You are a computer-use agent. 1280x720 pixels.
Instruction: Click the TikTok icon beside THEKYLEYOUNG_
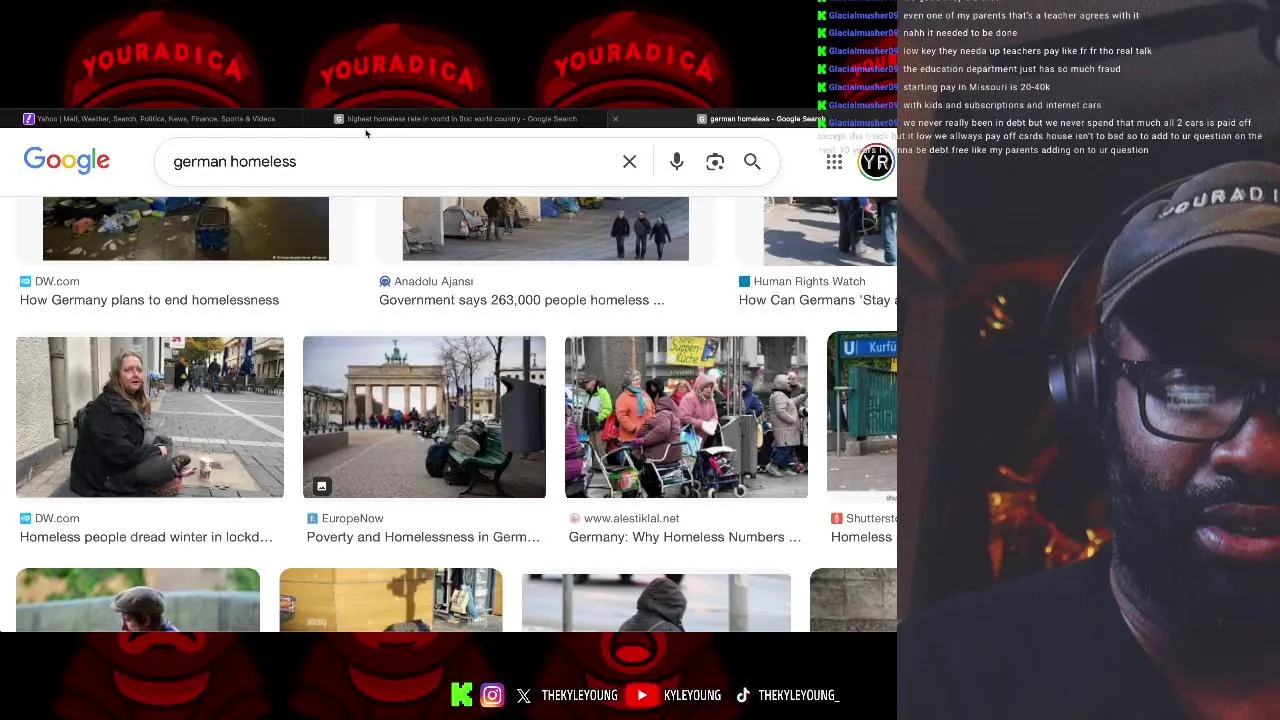click(x=743, y=695)
